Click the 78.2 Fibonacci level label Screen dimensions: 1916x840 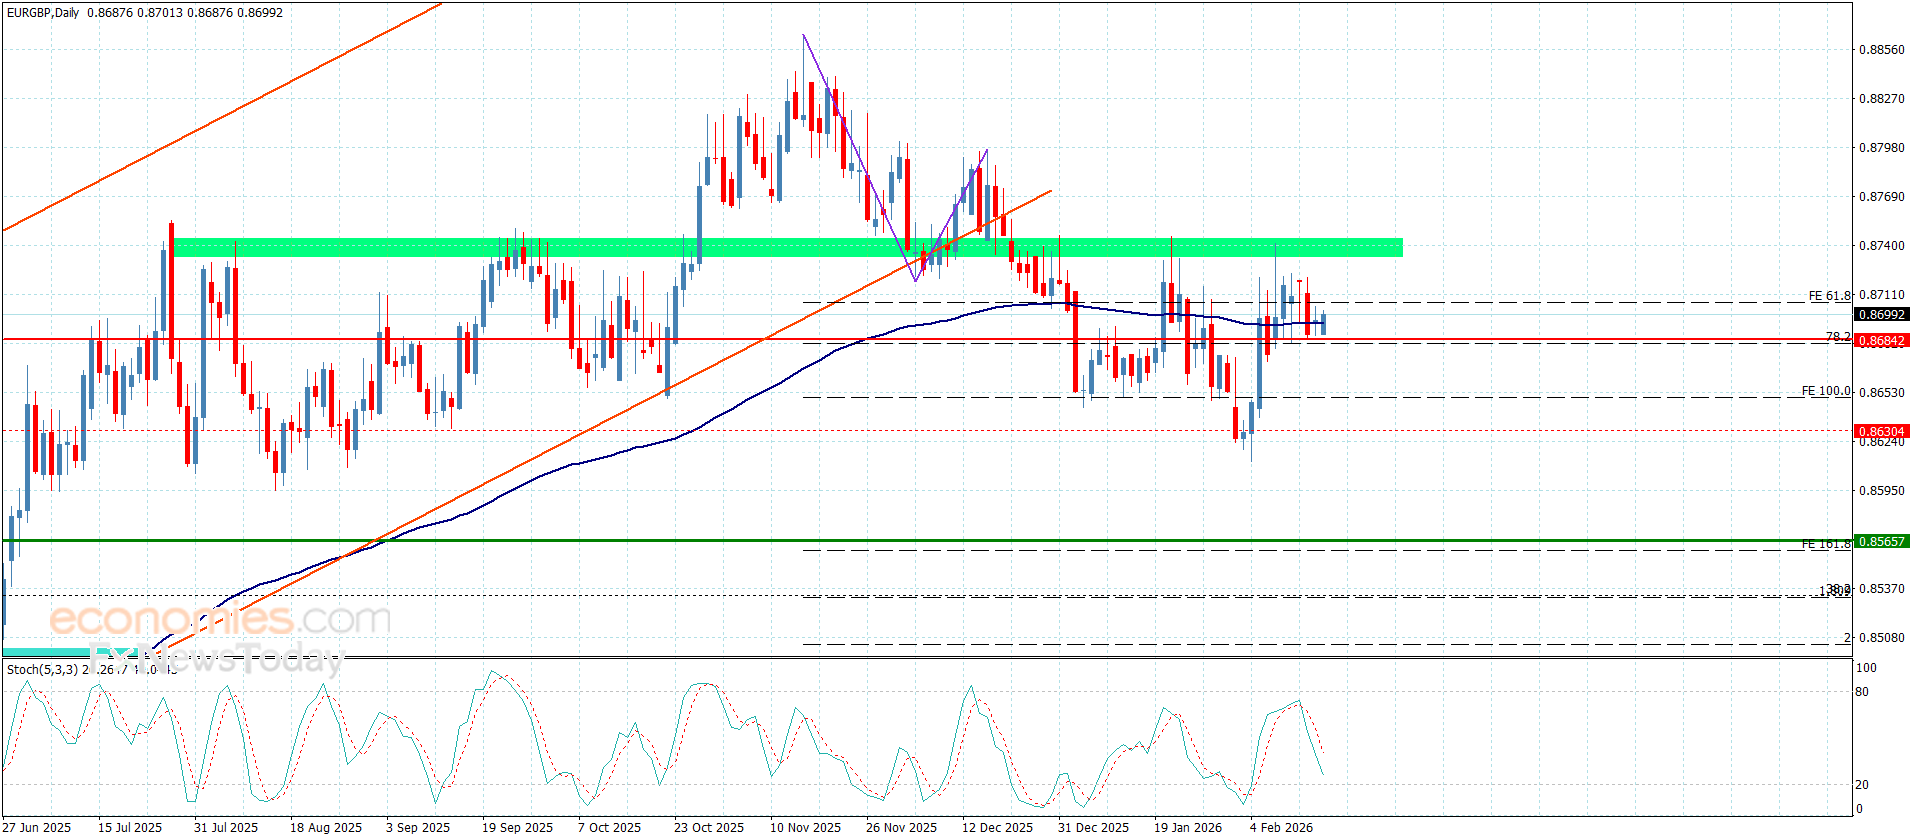click(1837, 337)
